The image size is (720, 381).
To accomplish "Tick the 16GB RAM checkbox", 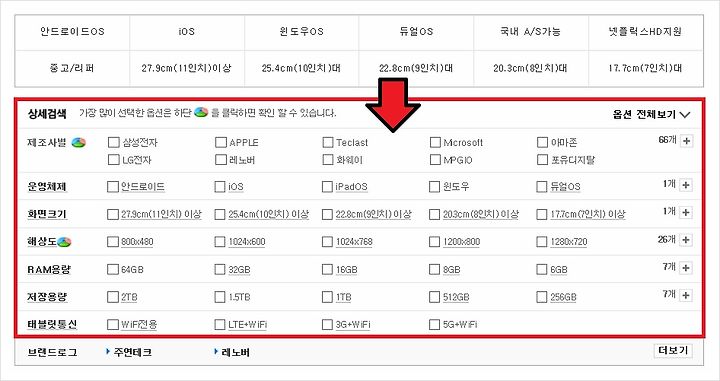I will 327,269.
